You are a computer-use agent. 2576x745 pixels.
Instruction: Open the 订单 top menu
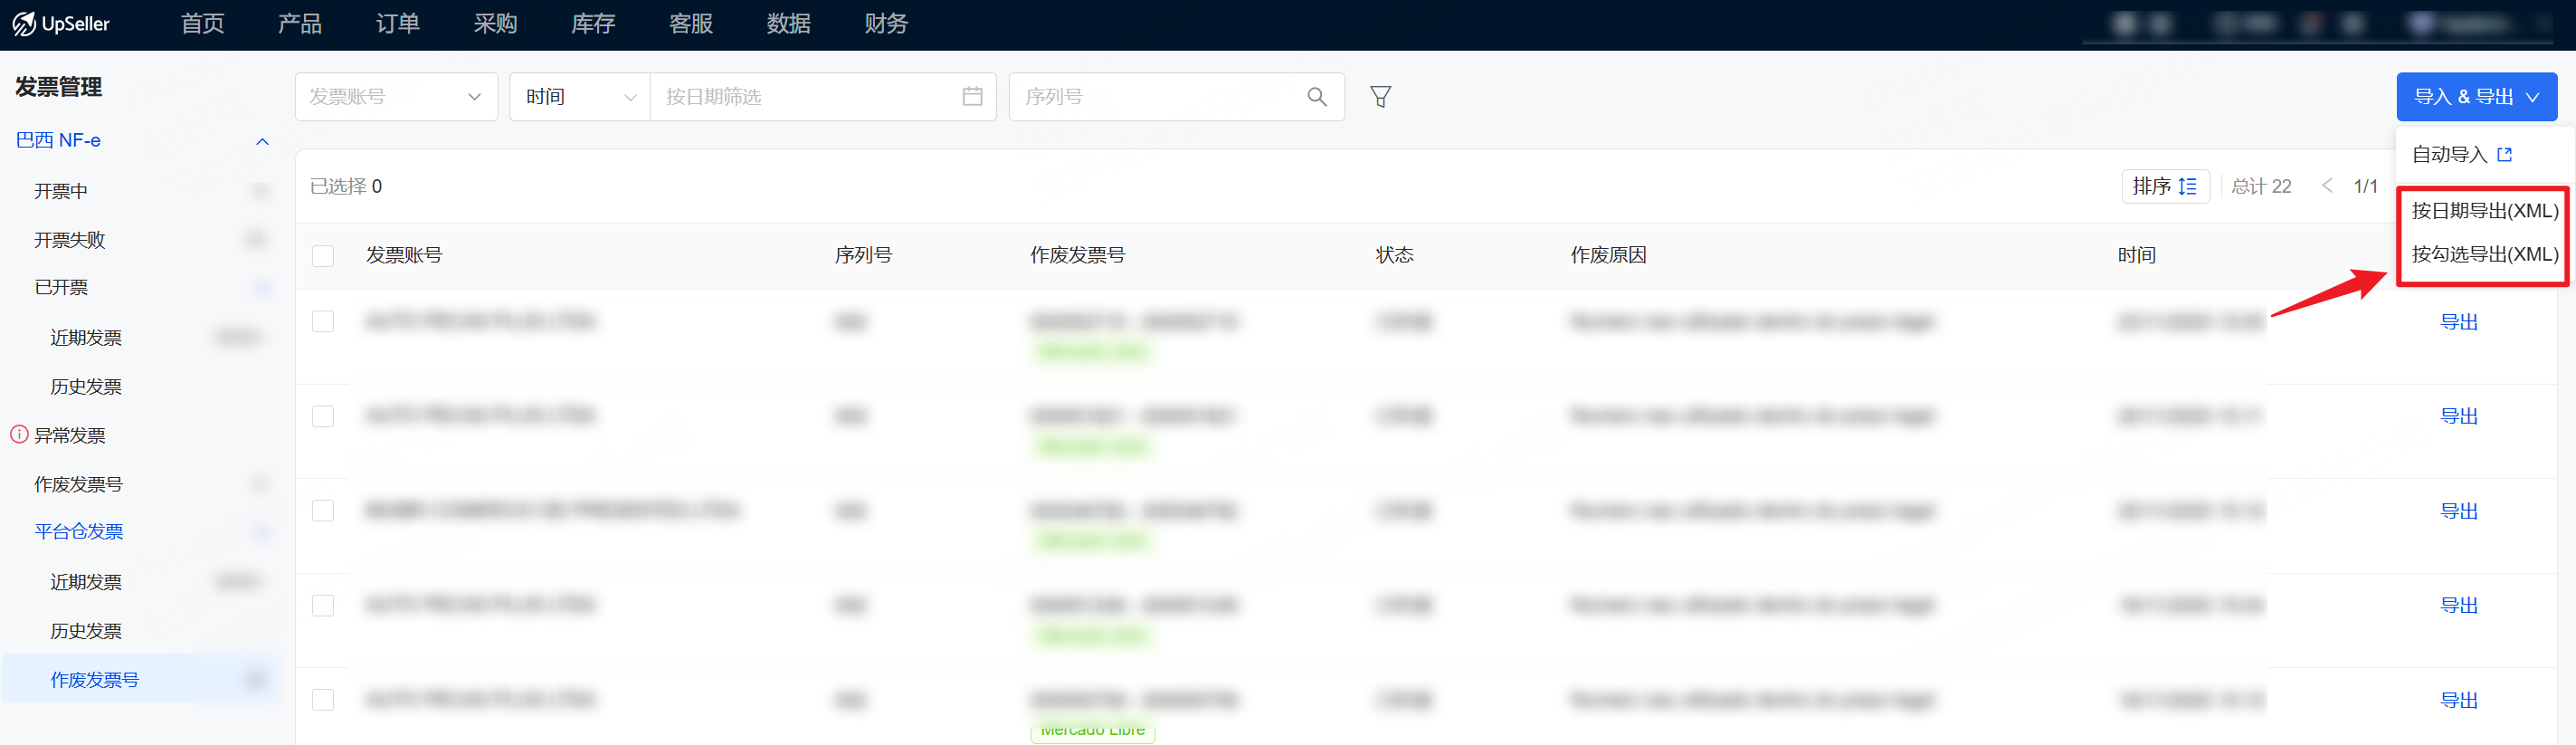397,24
